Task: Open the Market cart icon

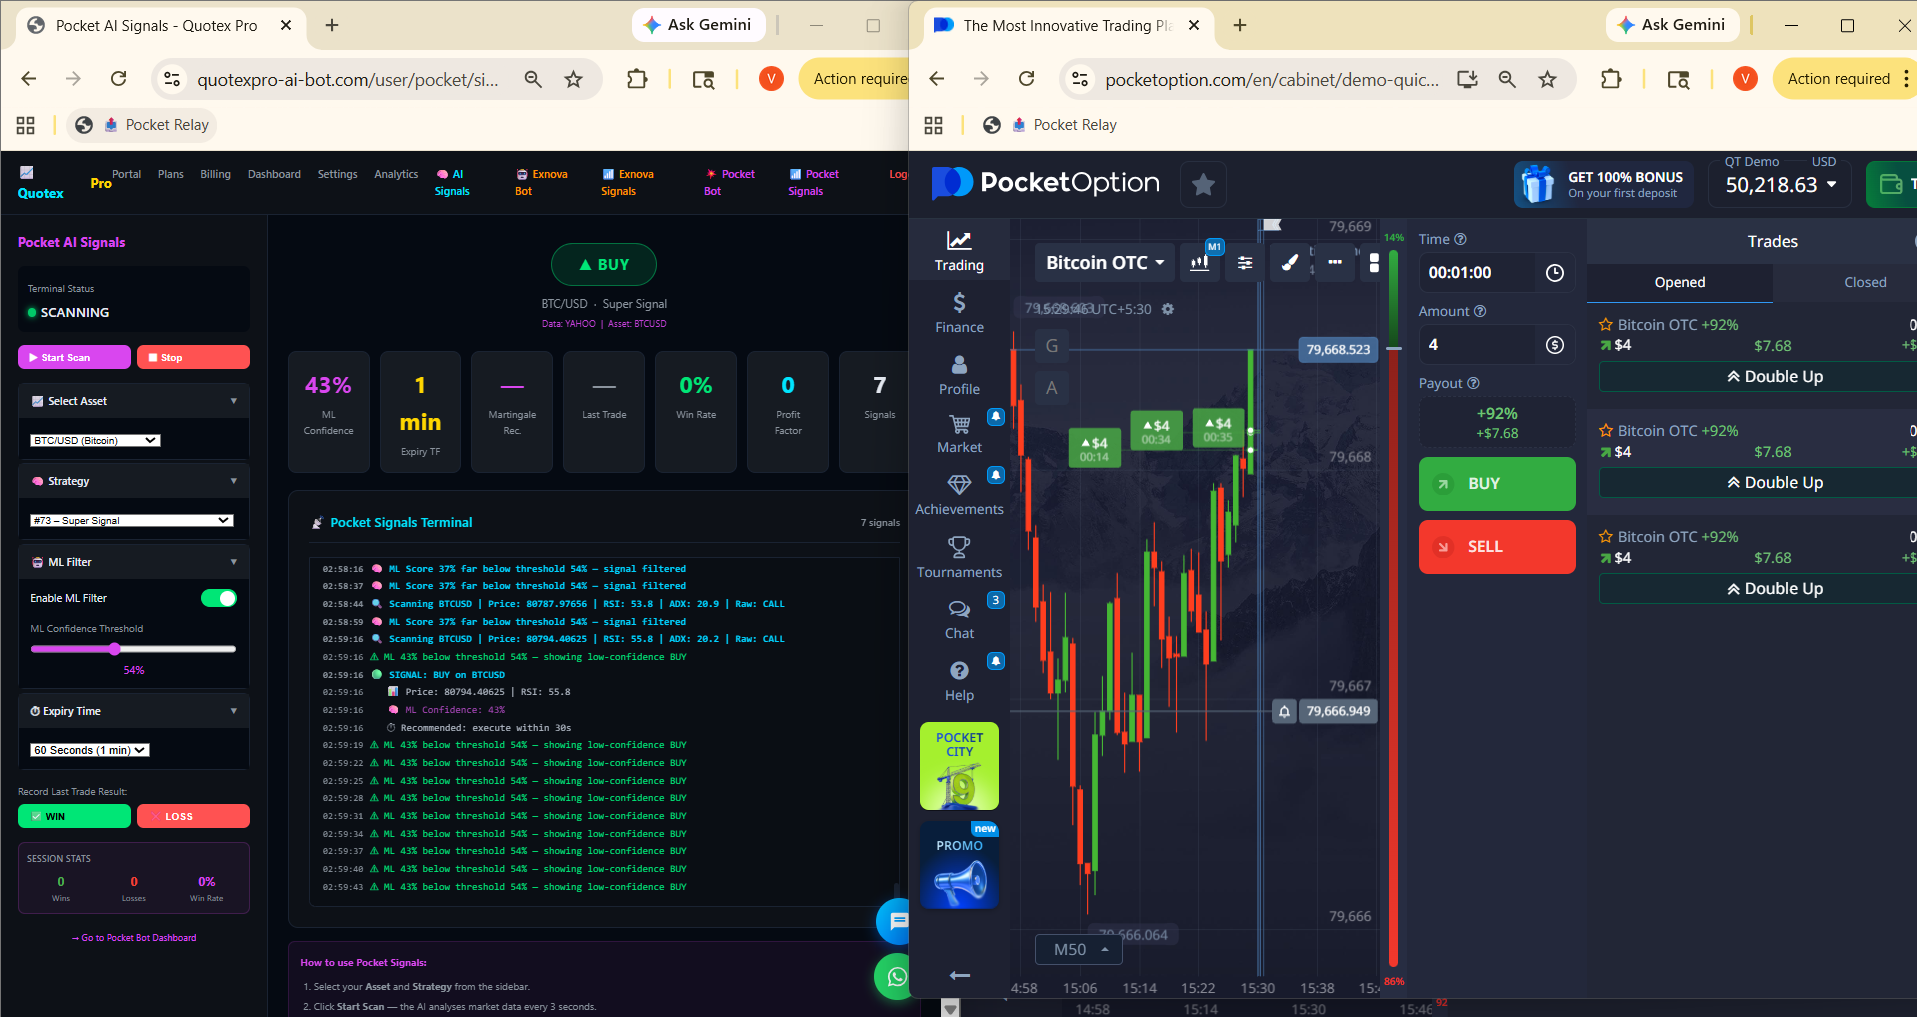Action: pos(959,434)
